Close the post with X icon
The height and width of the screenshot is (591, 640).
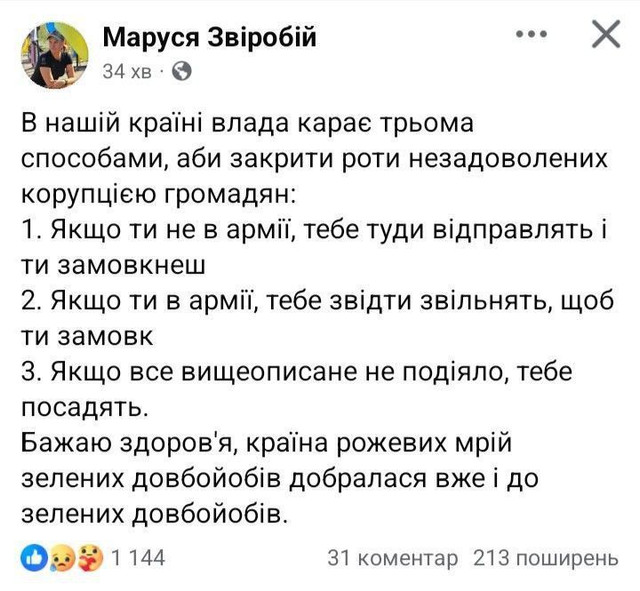tap(606, 34)
